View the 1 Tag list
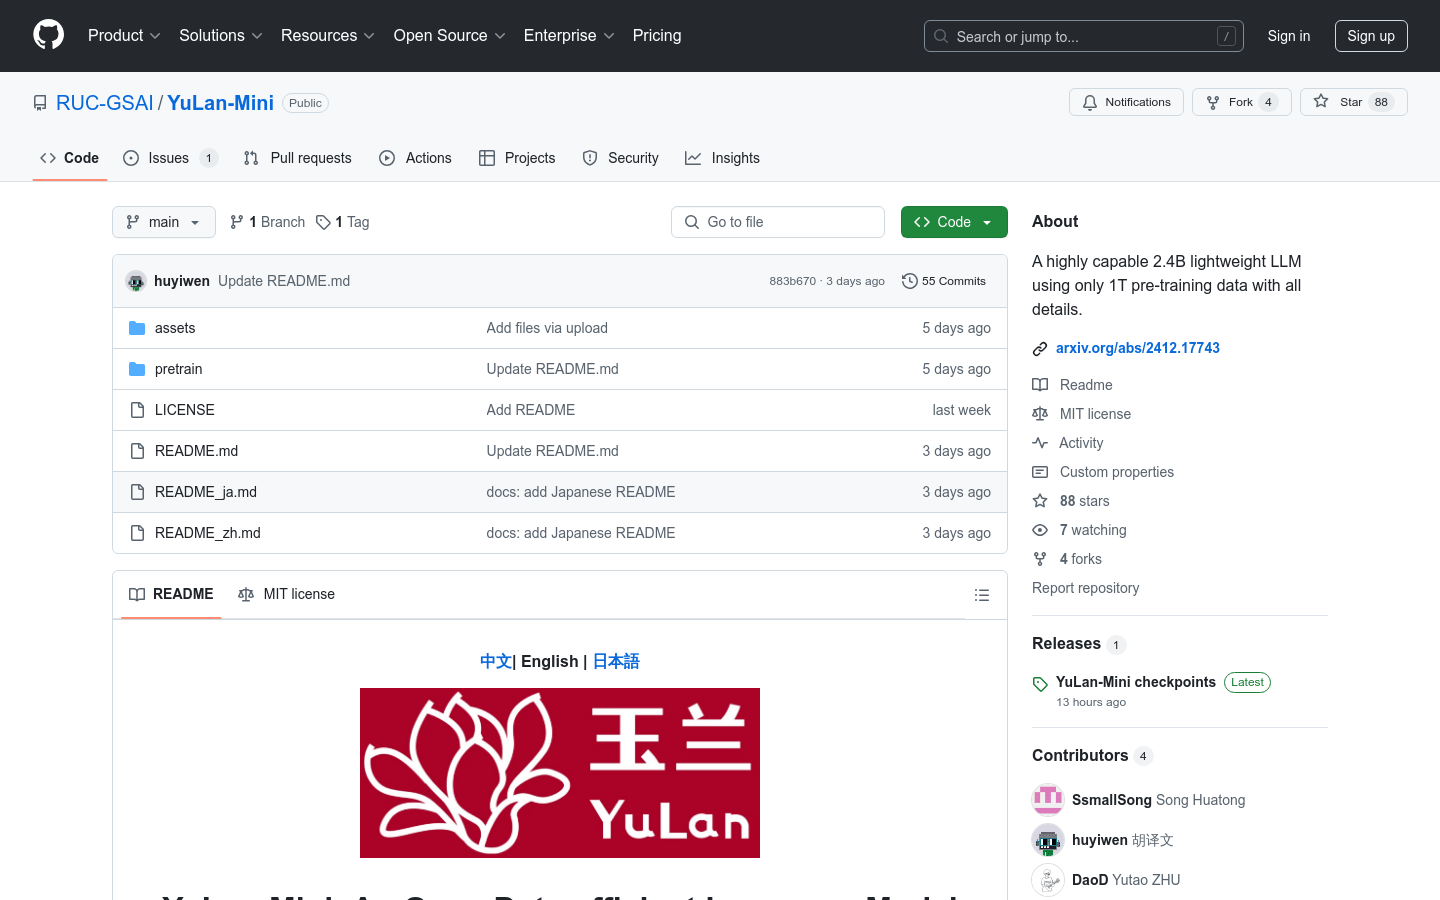This screenshot has width=1440, height=900. (343, 222)
